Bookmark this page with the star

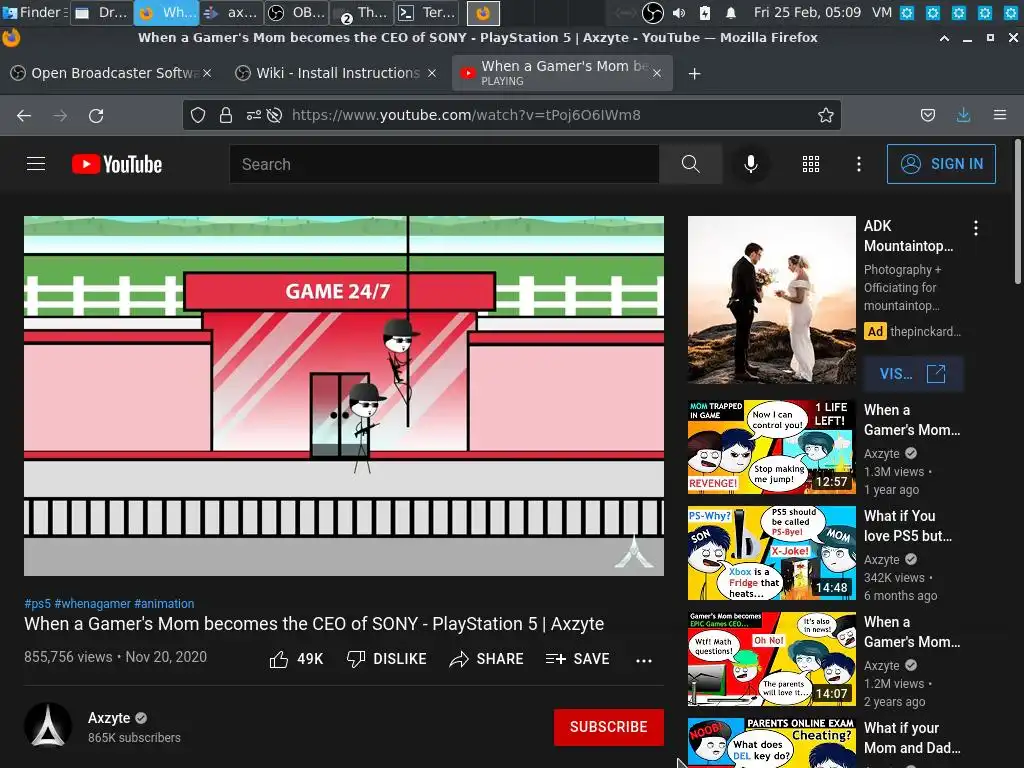tap(825, 116)
